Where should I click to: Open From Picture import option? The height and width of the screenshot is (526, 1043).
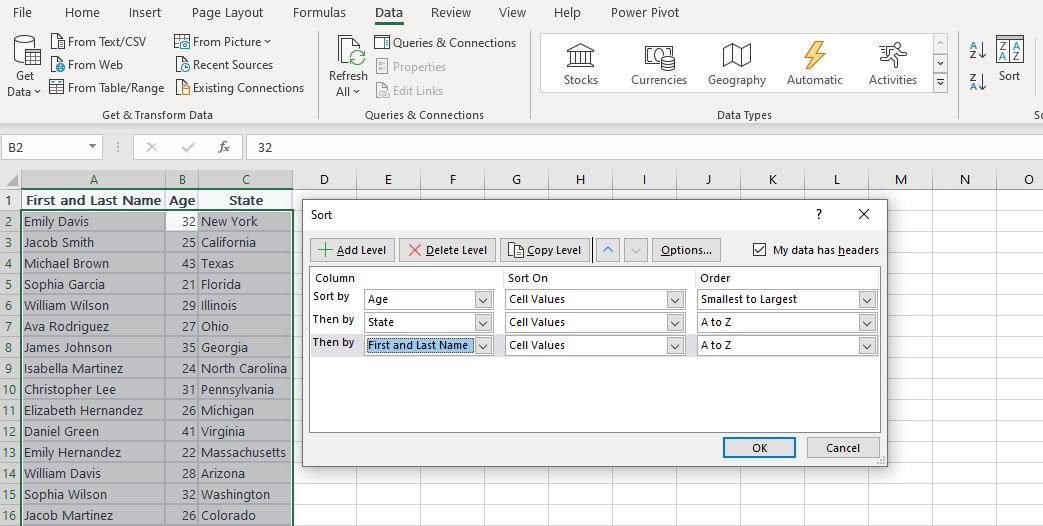tap(222, 42)
